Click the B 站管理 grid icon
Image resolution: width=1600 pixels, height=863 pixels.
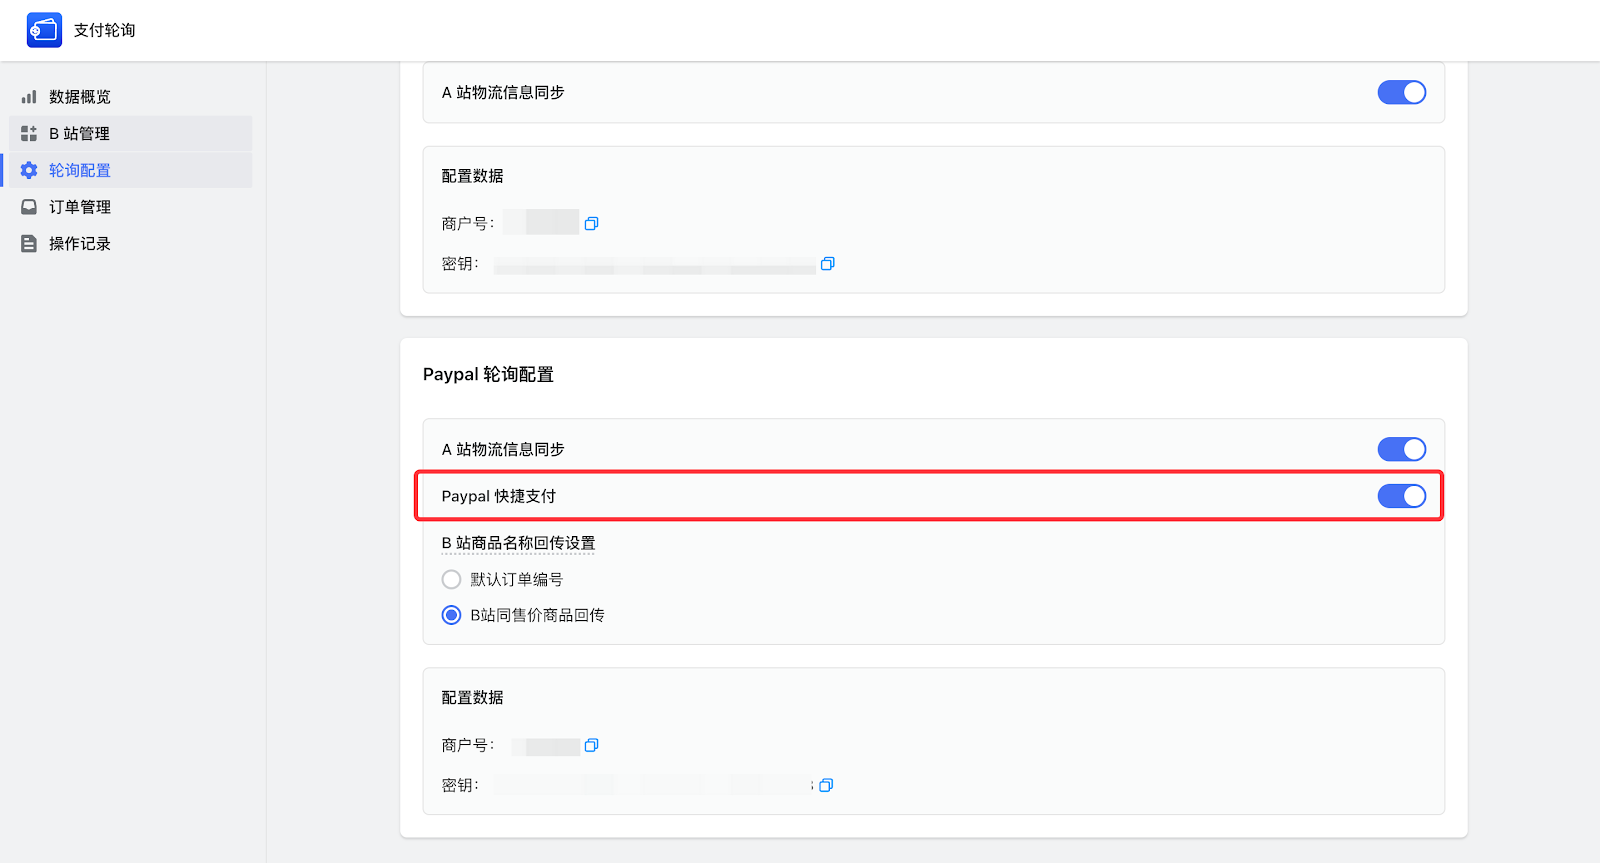pos(29,134)
